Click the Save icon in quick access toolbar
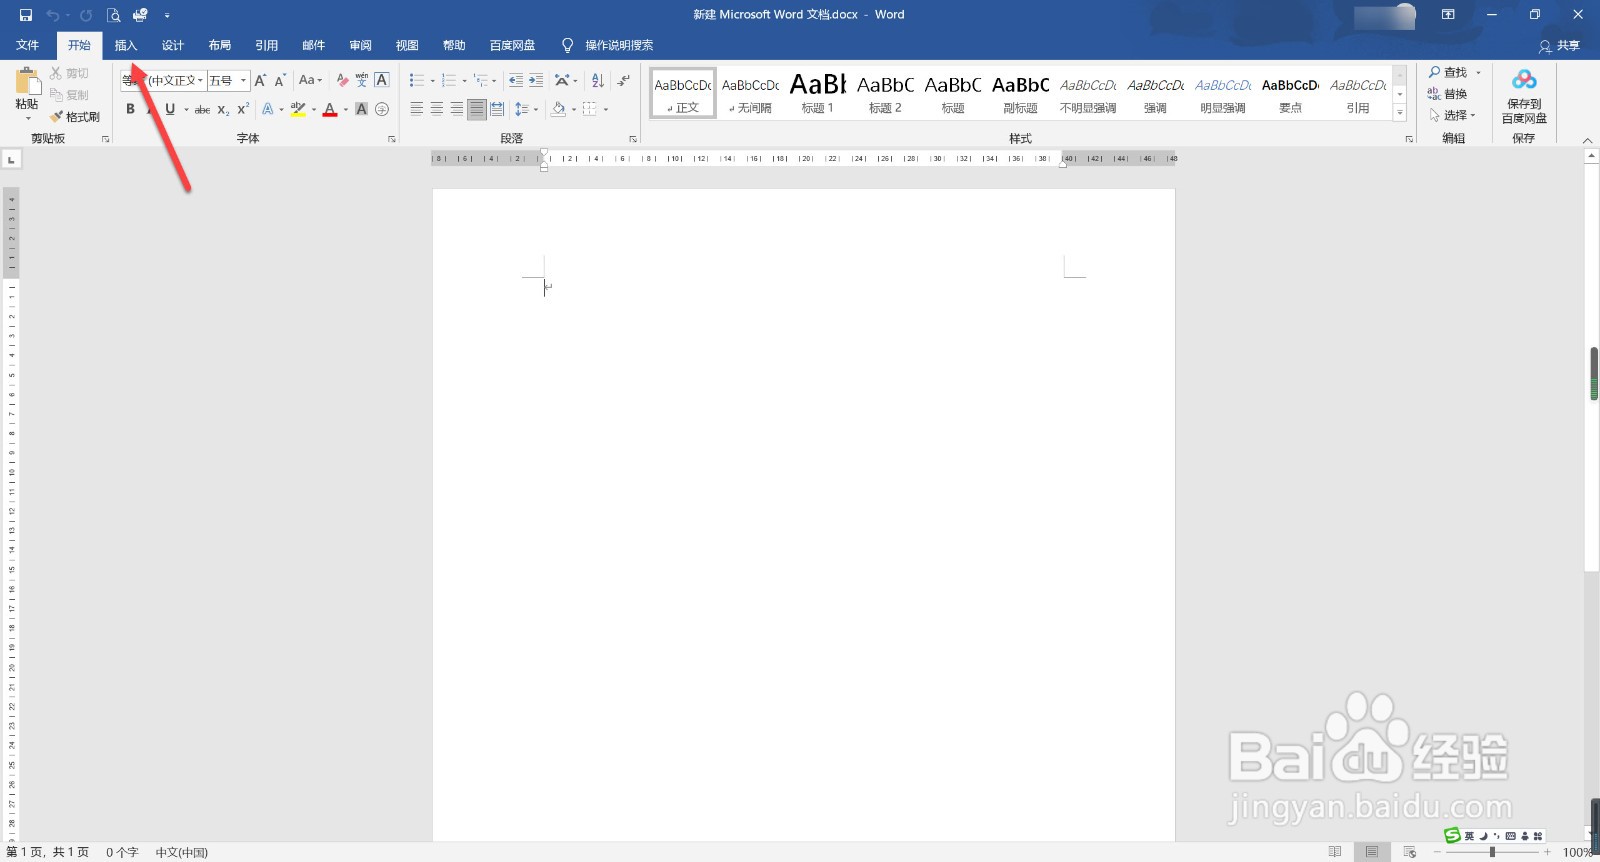Viewport: 1600px width, 862px height. pyautogui.click(x=26, y=15)
